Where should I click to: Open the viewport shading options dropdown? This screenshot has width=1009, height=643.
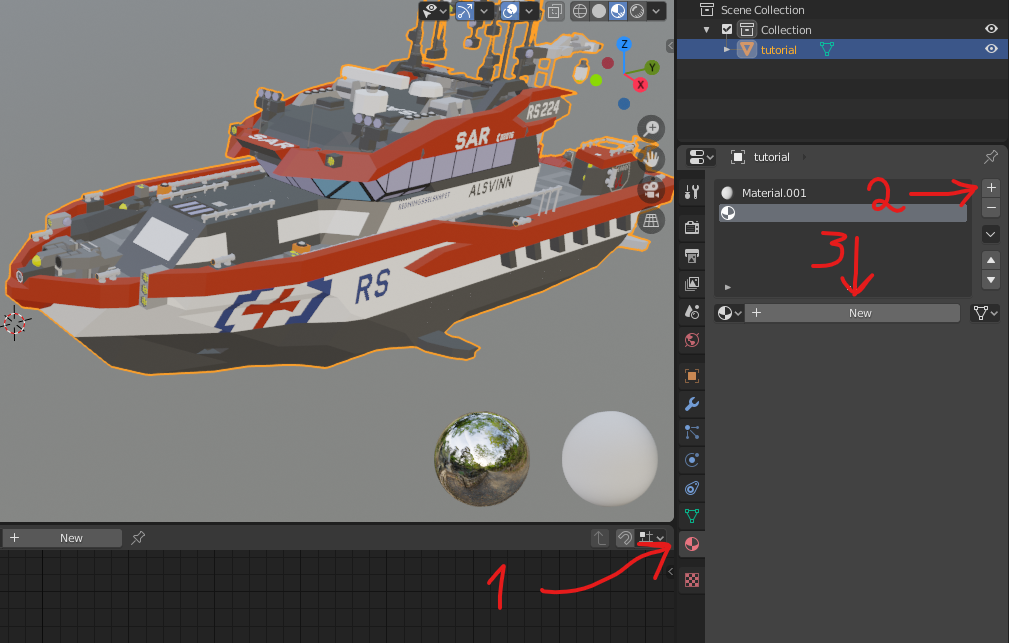(x=656, y=11)
